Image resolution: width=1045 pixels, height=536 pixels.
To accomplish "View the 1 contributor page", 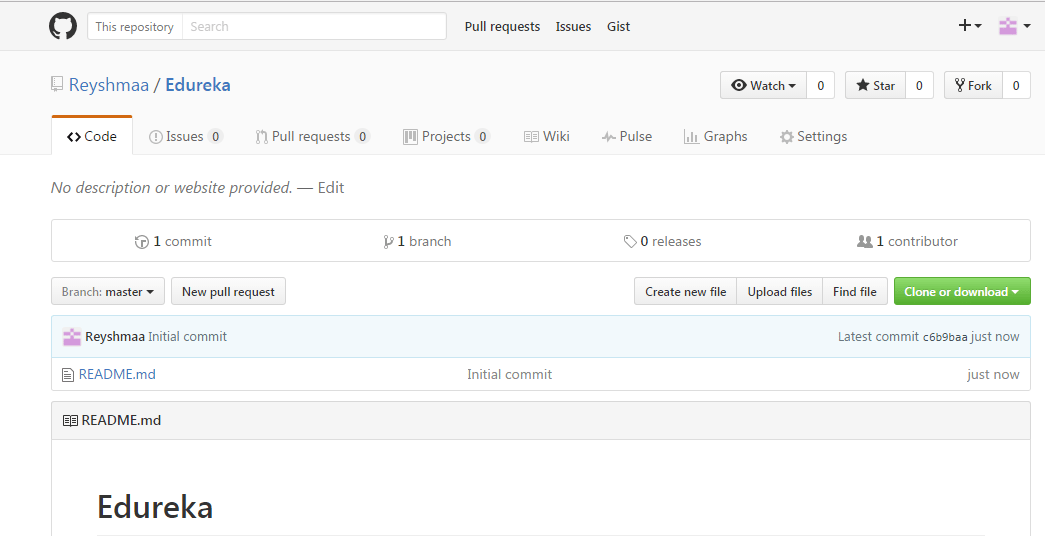I will [907, 241].
